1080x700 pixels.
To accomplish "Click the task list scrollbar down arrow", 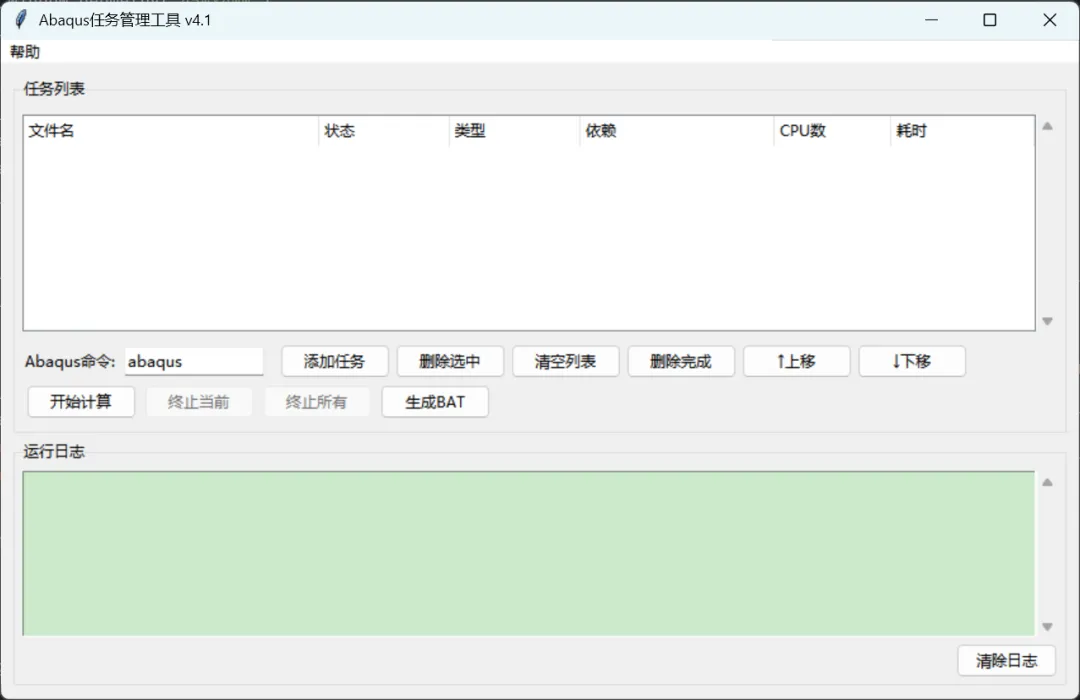I will (1048, 321).
